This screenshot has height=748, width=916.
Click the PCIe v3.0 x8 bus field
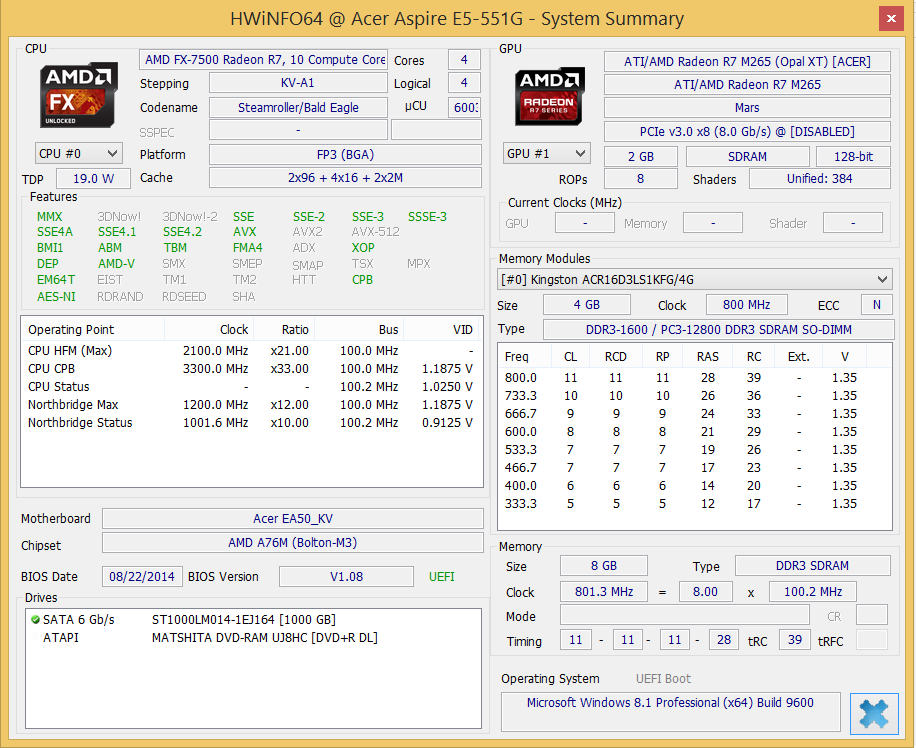747,131
